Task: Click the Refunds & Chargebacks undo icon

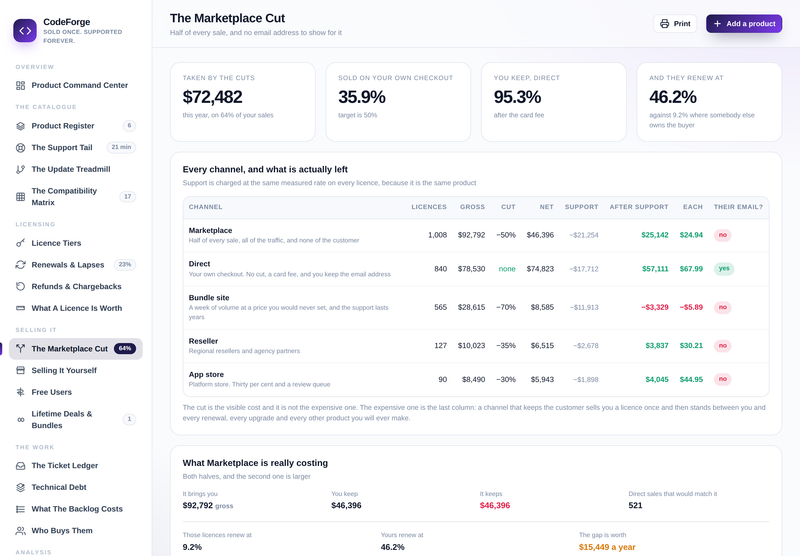Action: coord(20,287)
